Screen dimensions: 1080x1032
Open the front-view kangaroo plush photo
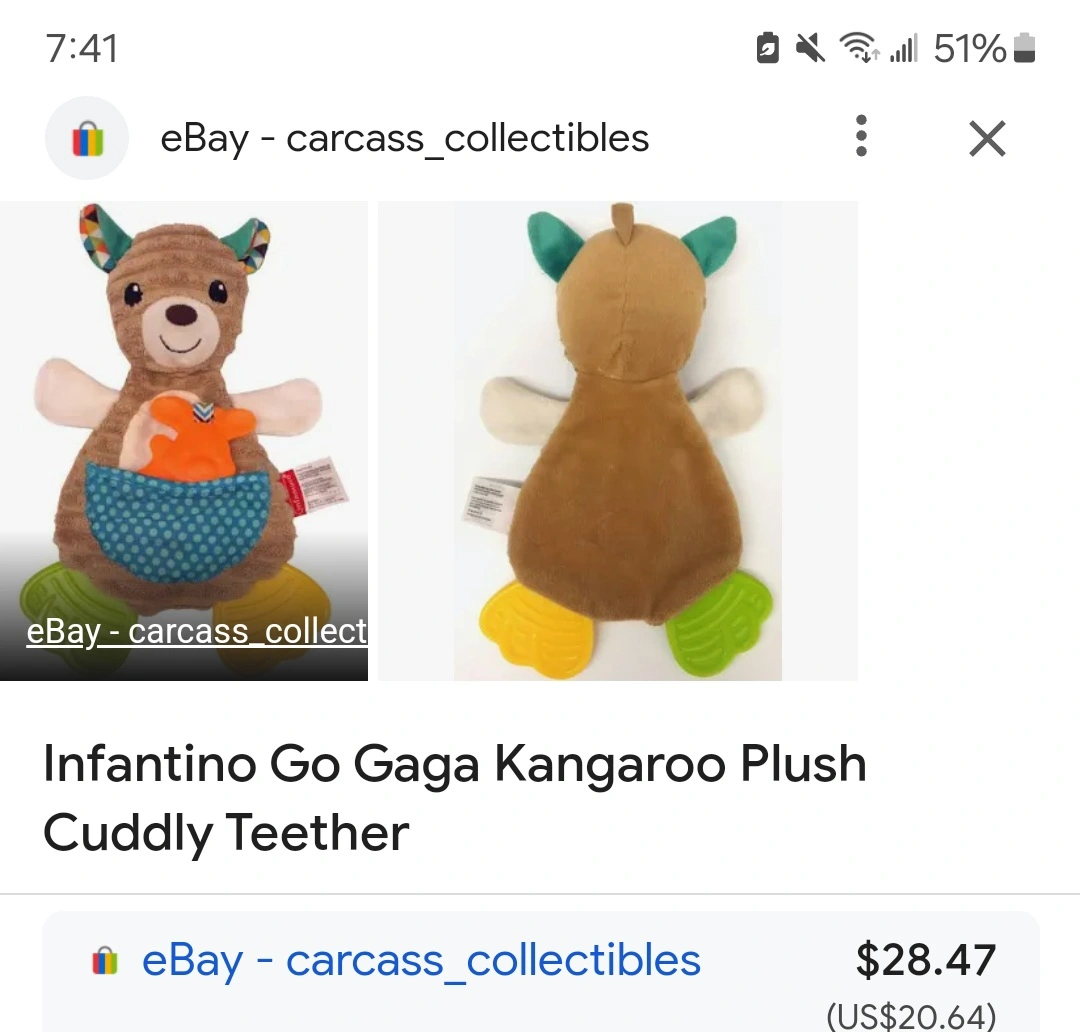184,400
